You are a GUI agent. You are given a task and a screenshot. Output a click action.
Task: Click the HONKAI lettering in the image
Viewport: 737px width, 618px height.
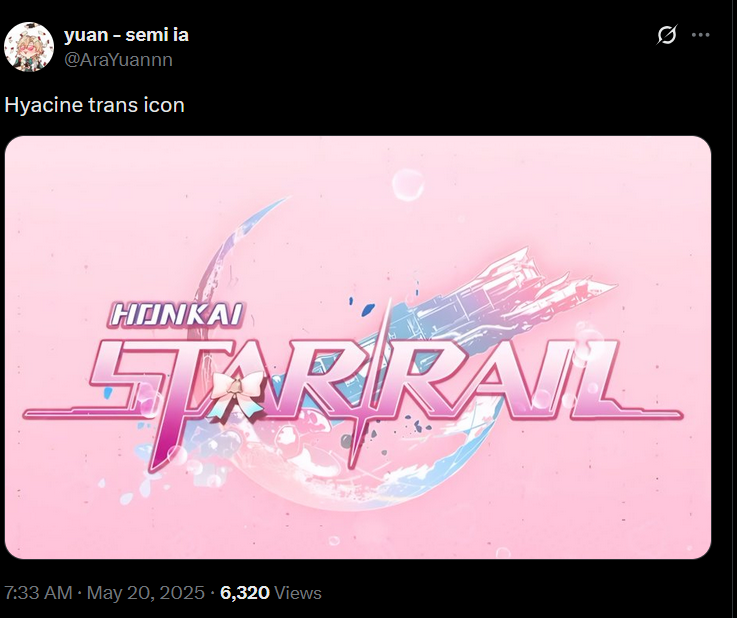coord(177,315)
